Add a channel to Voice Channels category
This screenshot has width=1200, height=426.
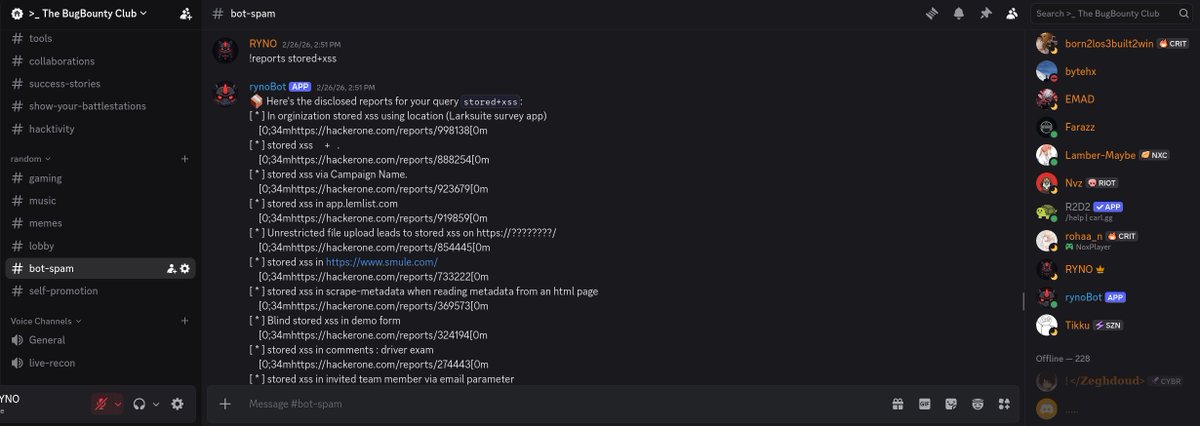[x=184, y=321]
